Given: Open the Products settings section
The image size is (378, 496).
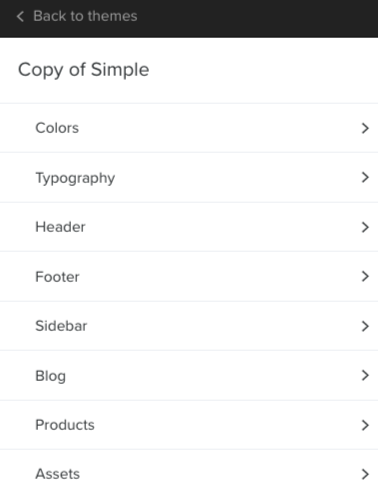Looking at the screenshot, I should pos(189,425).
